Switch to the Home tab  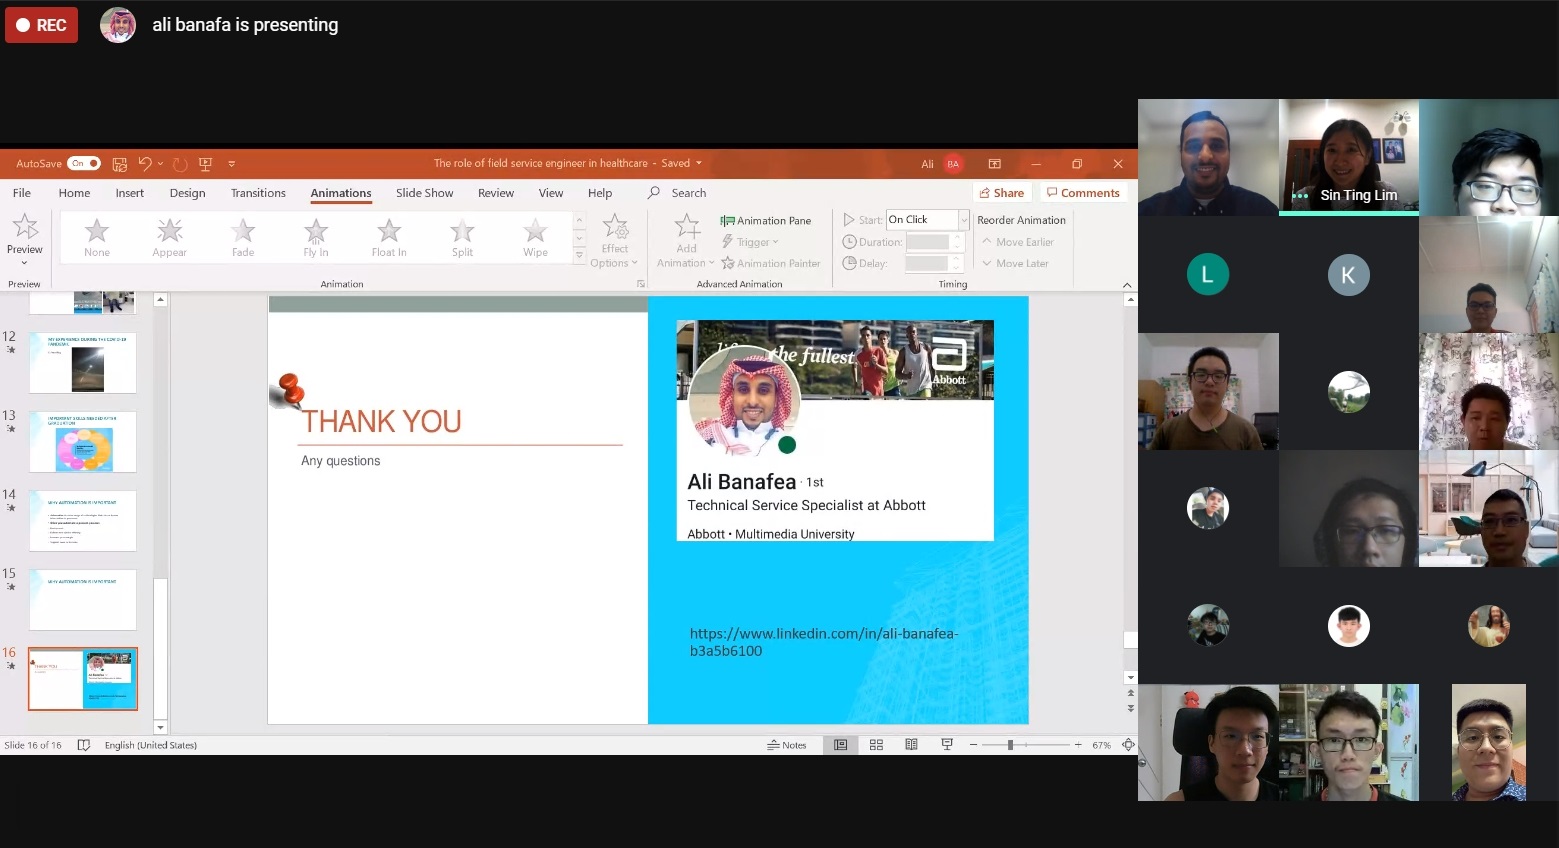tap(74, 193)
